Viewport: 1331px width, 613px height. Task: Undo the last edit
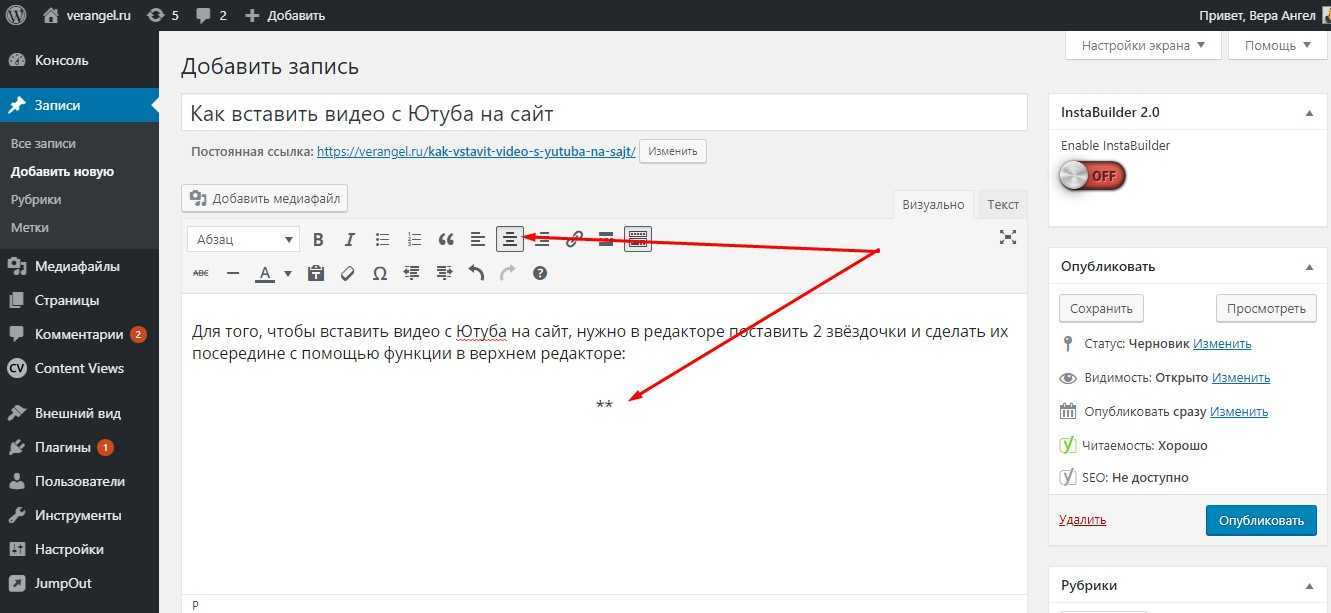476,273
